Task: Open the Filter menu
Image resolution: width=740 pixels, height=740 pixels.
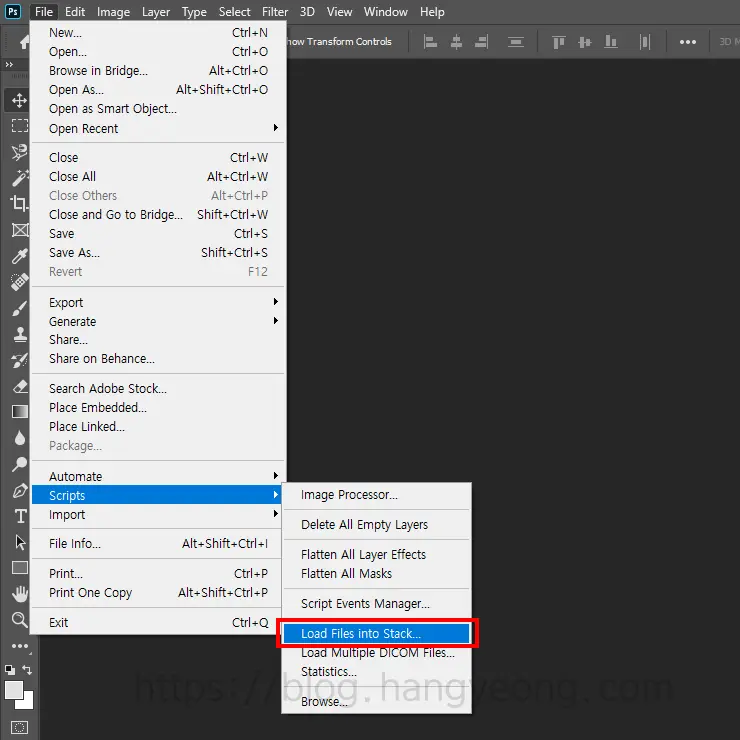Action: click(275, 12)
